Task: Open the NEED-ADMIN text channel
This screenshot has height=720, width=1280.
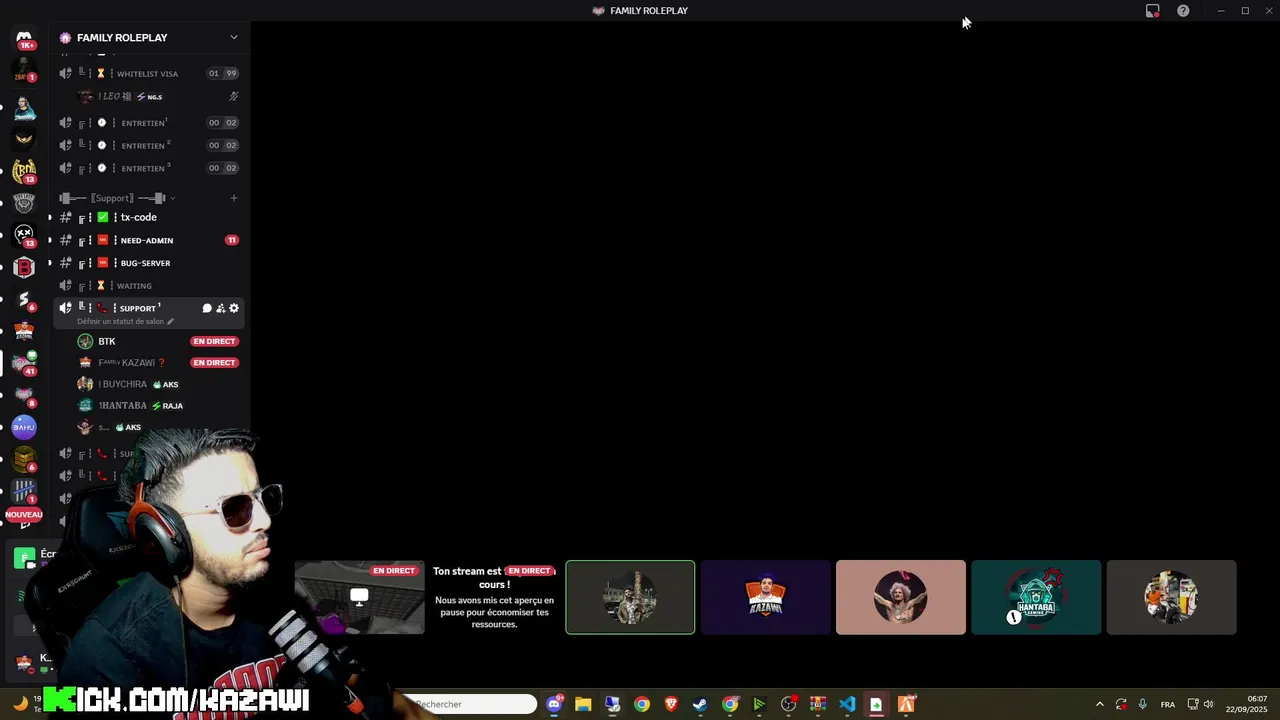Action: point(149,240)
